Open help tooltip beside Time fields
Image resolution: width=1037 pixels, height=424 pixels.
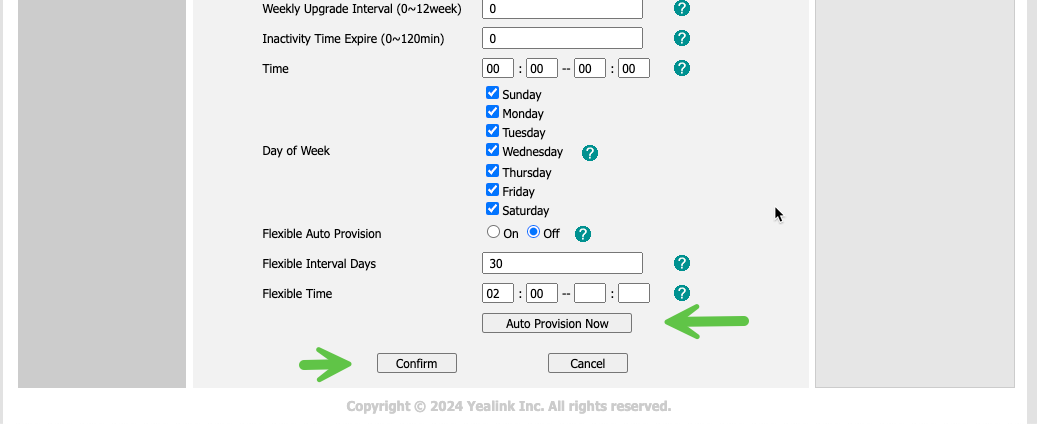pos(682,68)
